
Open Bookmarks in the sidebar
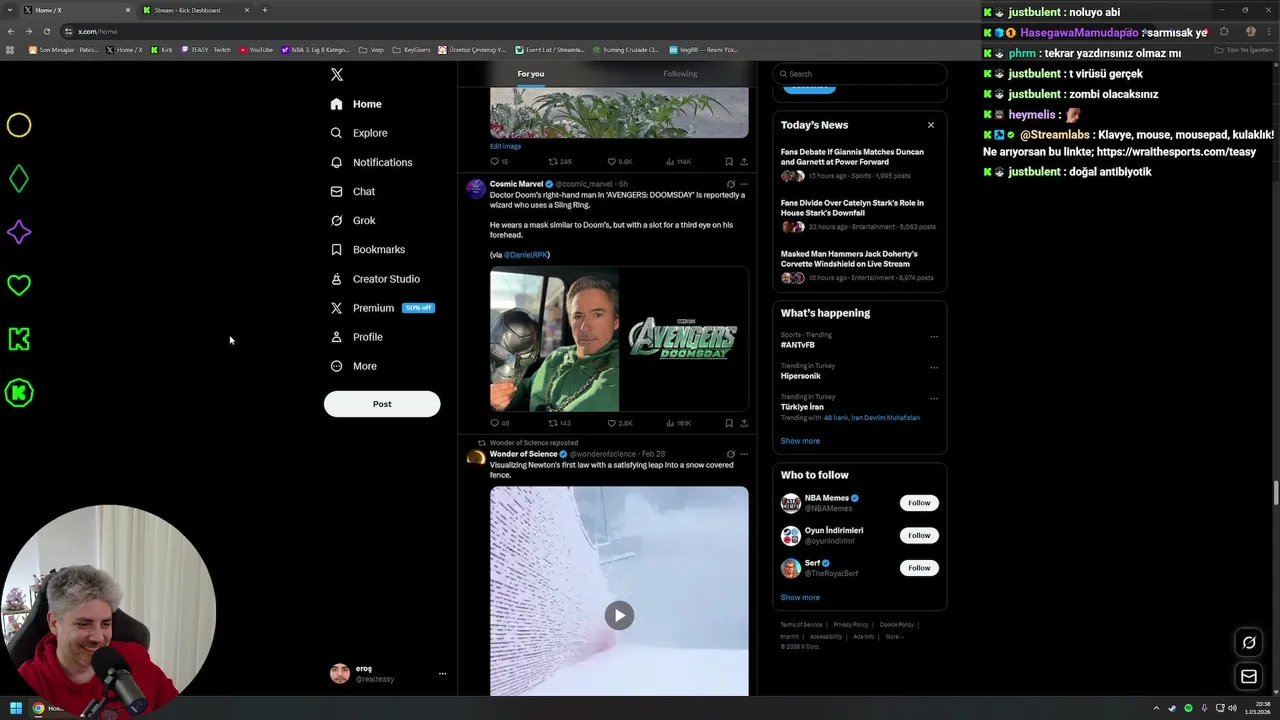point(367,249)
